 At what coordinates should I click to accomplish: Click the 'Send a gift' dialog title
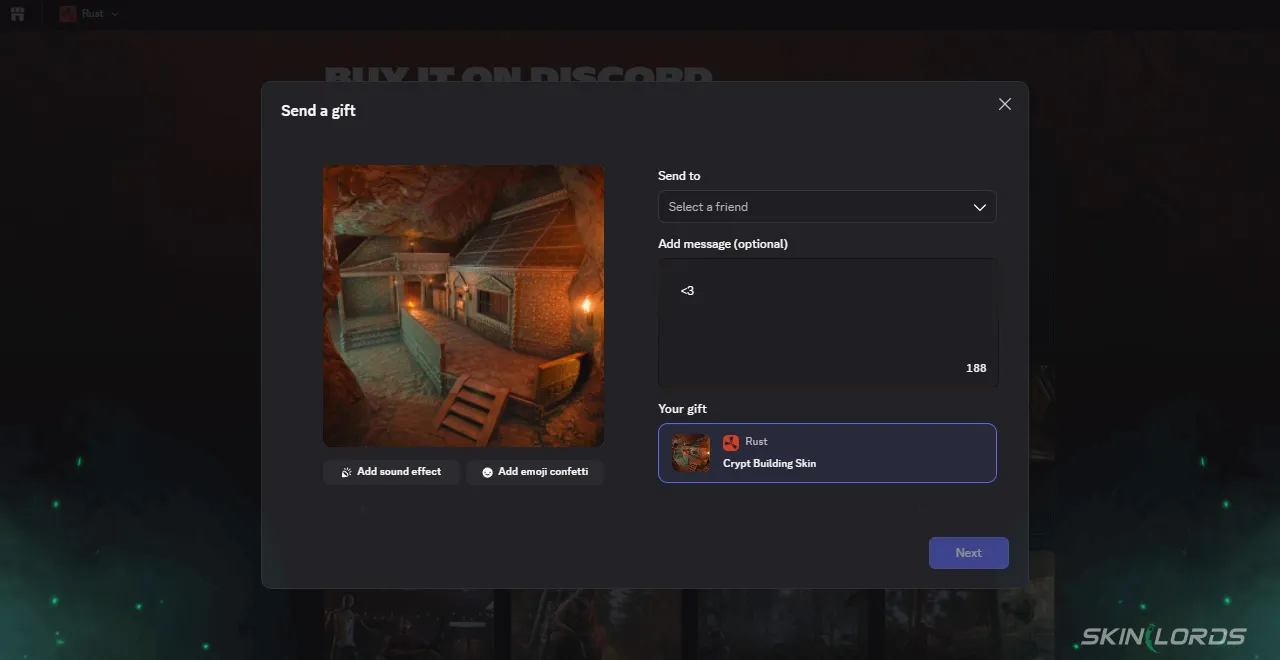coord(318,111)
